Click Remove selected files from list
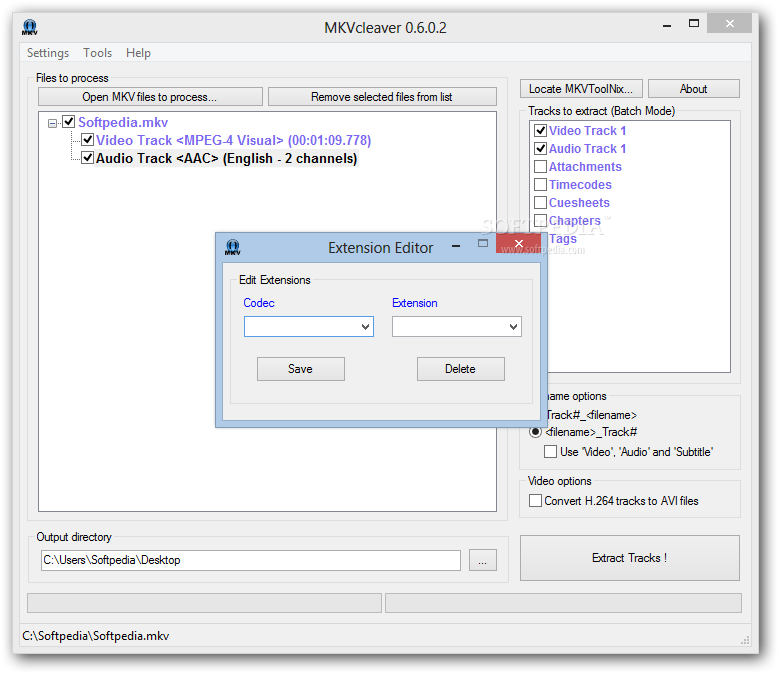The width and height of the screenshot is (779, 674). pos(382,97)
